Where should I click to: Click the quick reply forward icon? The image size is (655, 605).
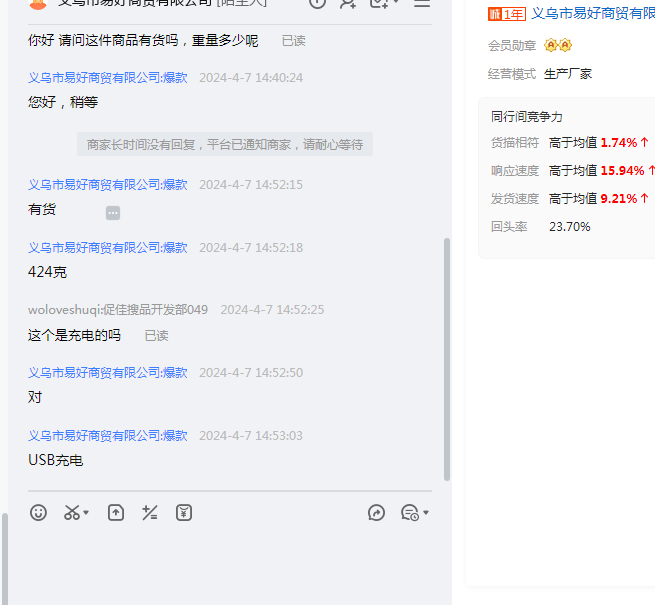coord(377,513)
